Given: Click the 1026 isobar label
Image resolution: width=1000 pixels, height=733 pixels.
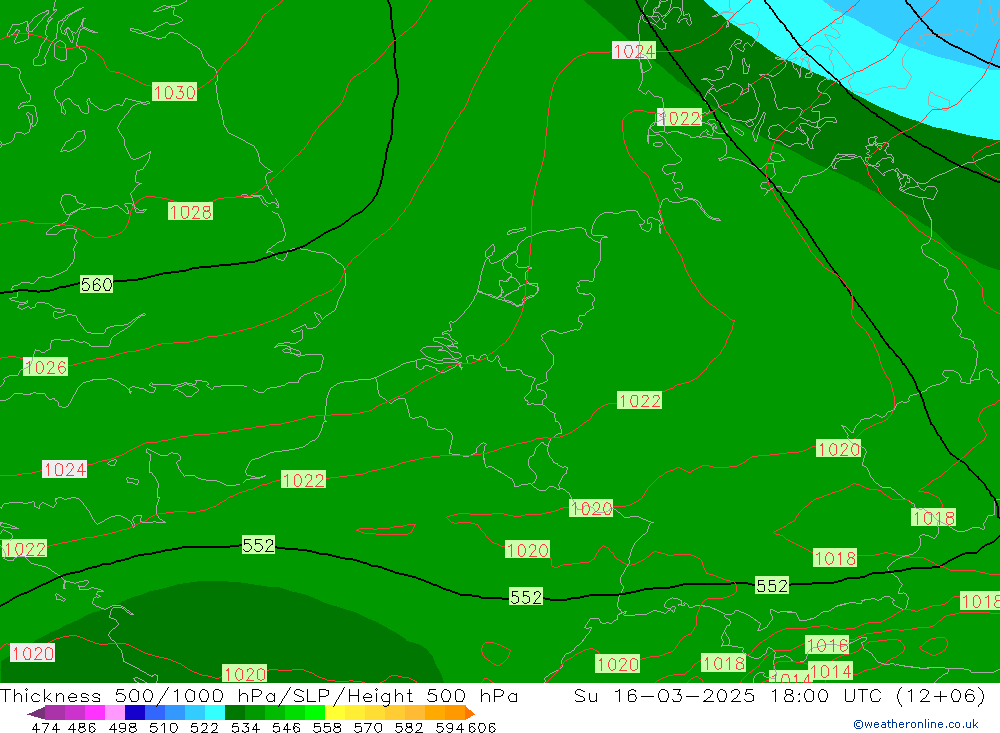Looking at the screenshot, I should (x=45, y=367).
